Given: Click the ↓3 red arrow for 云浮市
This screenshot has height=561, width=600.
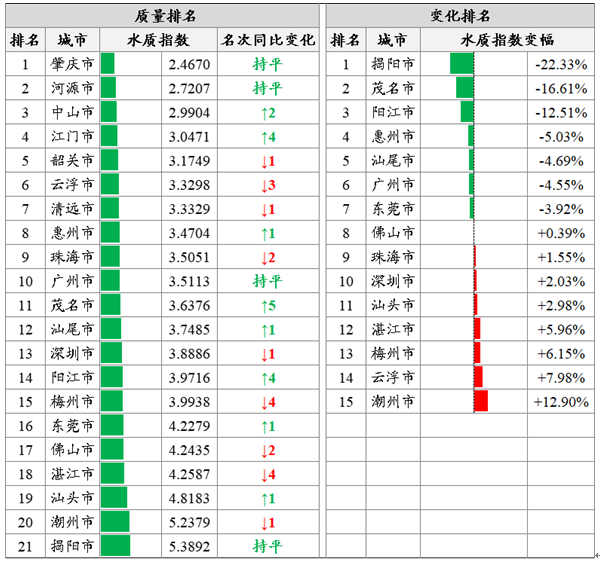Looking at the screenshot, I should [267, 185].
